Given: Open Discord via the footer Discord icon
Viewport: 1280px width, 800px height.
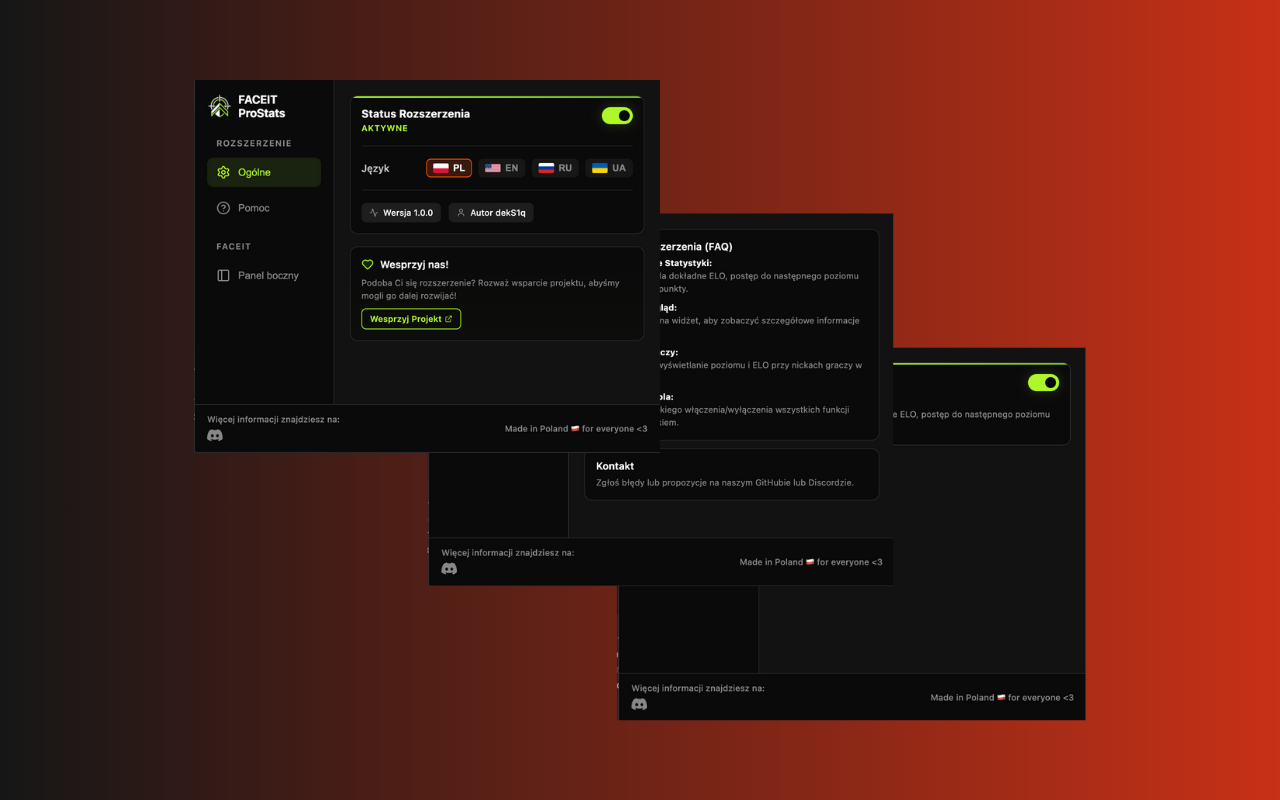Looking at the screenshot, I should pyautogui.click(x=215, y=435).
